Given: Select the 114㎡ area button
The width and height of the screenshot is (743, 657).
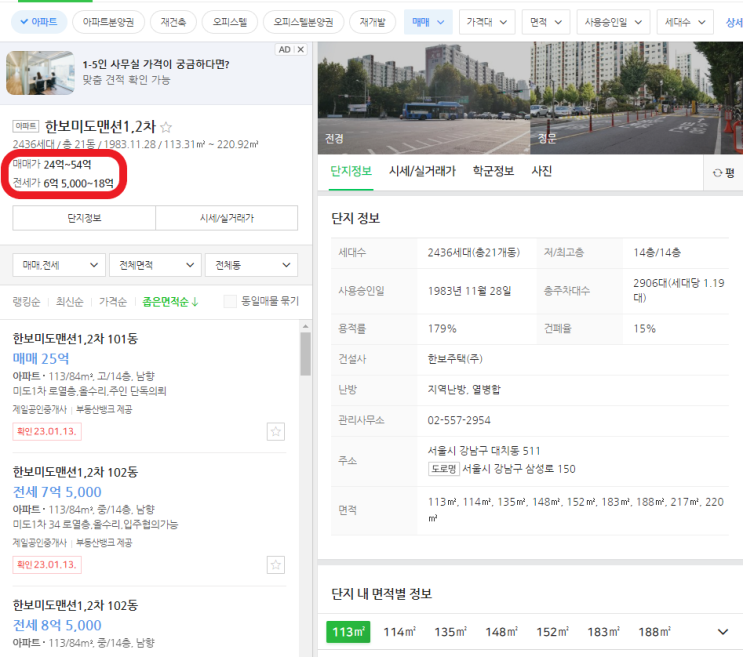Looking at the screenshot, I should click(x=399, y=632).
